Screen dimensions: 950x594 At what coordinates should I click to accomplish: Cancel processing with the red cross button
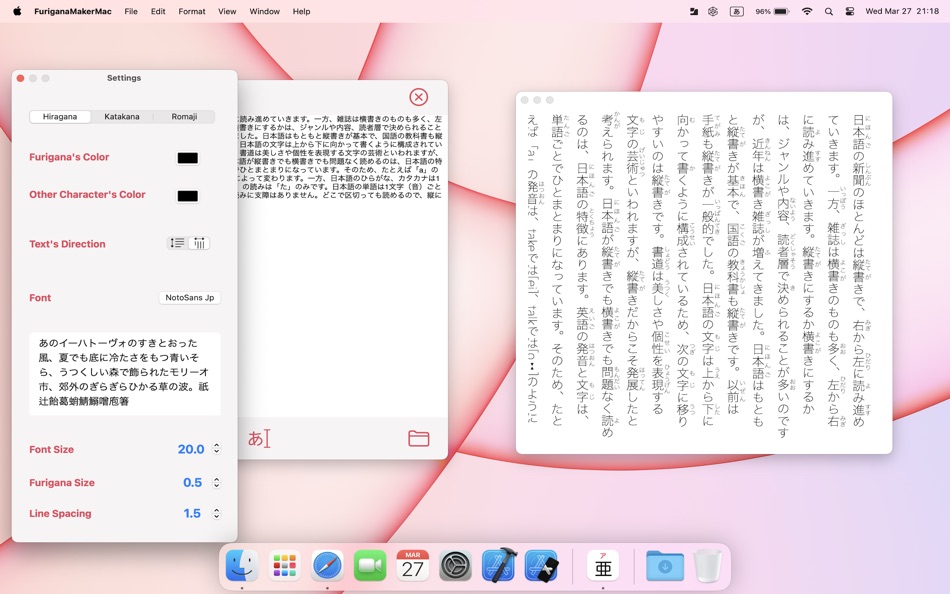(x=419, y=97)
